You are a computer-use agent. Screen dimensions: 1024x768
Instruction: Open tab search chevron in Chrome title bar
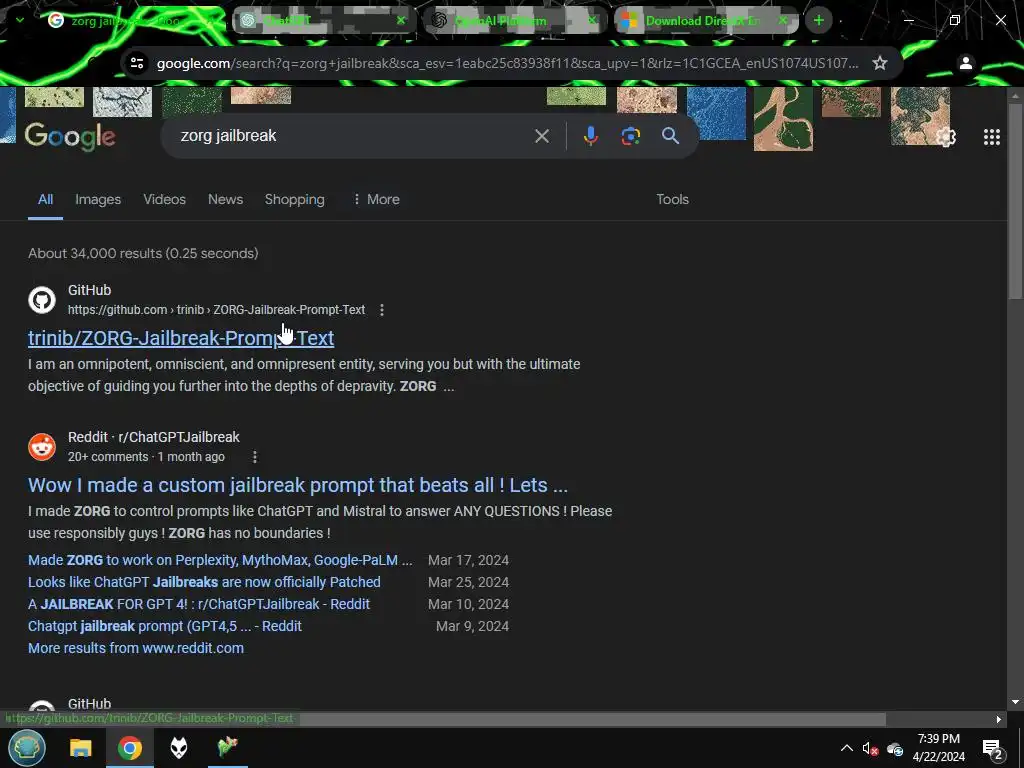coord(20,20)
